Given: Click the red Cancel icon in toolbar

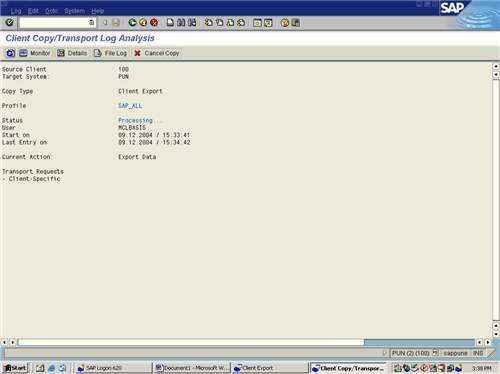Looking at the screenshot, I should click(x=154, y=22).
